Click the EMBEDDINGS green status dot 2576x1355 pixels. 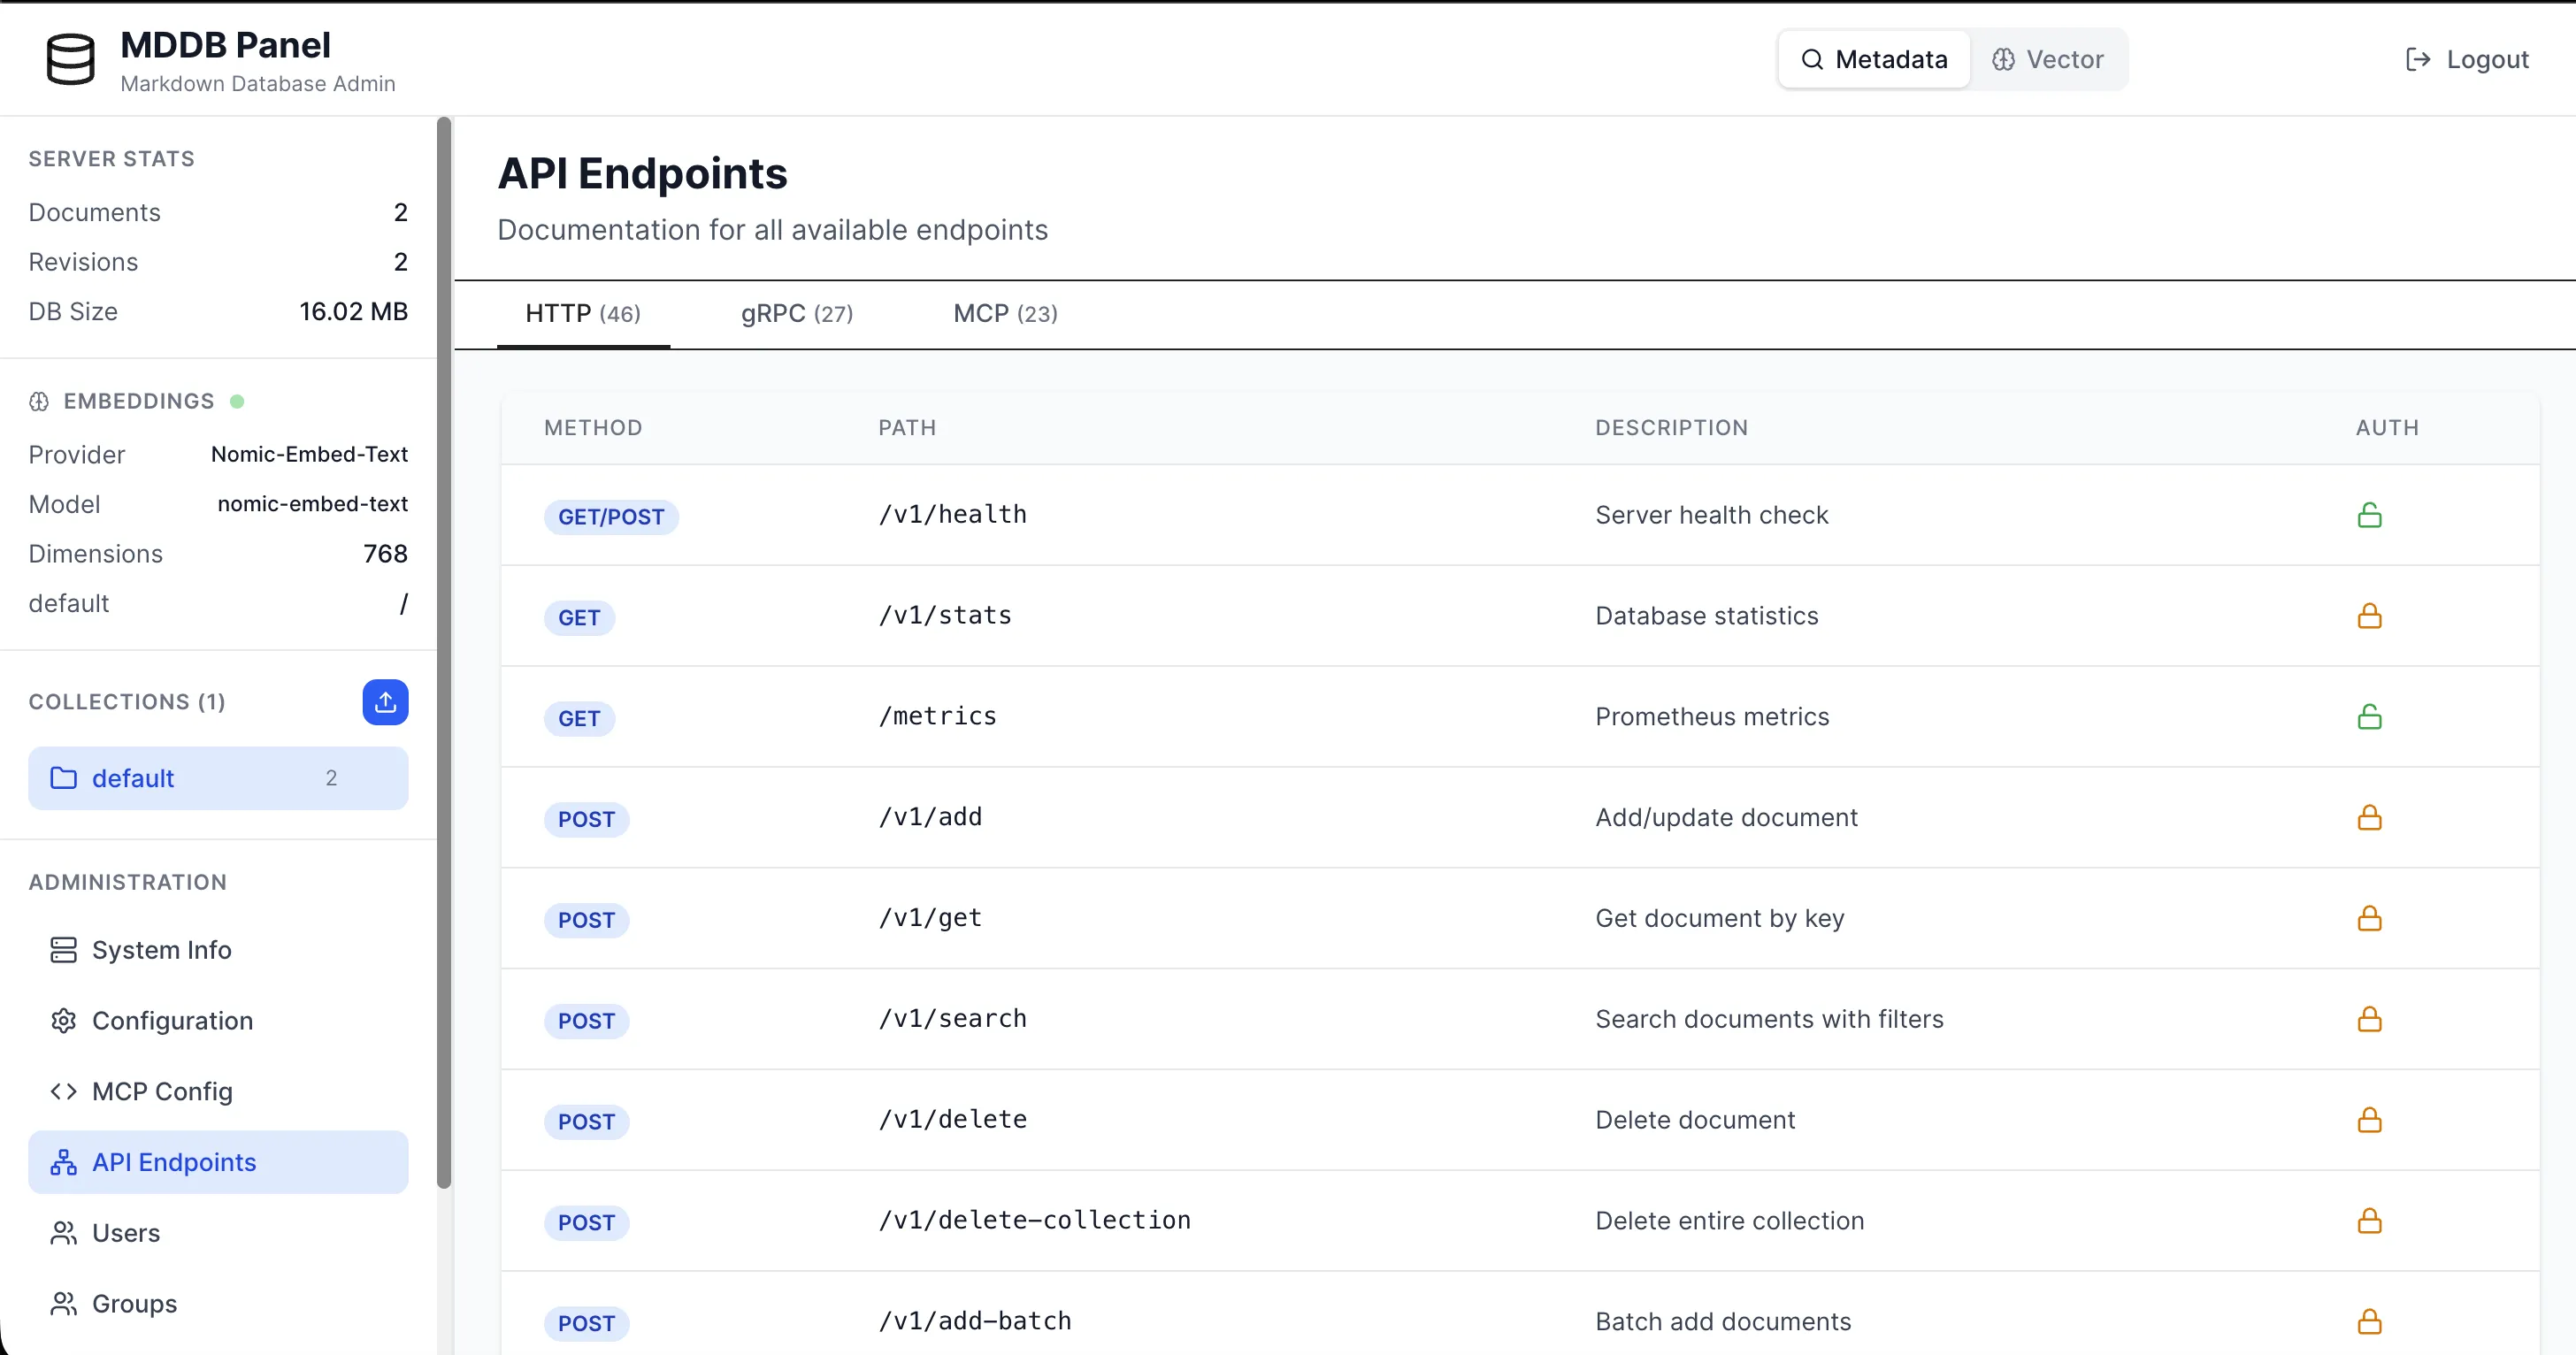click(239, 400)
